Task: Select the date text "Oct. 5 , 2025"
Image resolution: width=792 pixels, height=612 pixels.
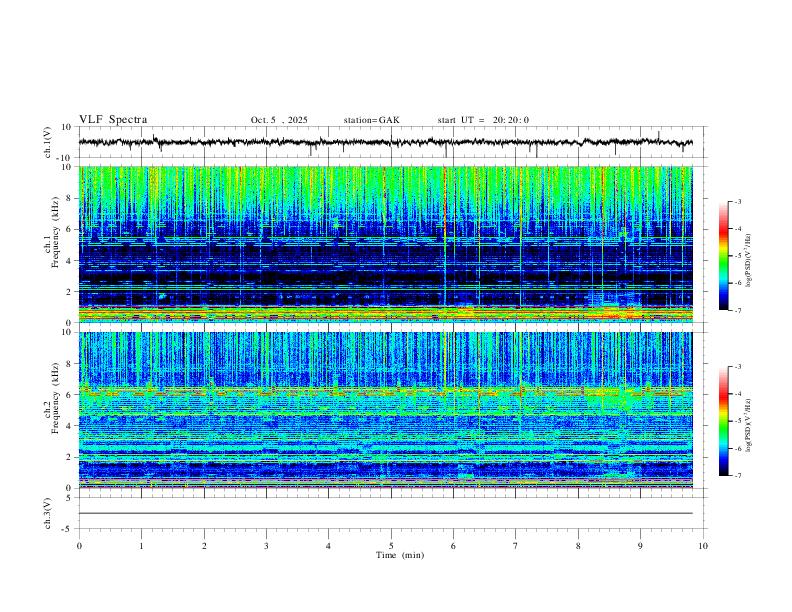Action: coord(279,120)
